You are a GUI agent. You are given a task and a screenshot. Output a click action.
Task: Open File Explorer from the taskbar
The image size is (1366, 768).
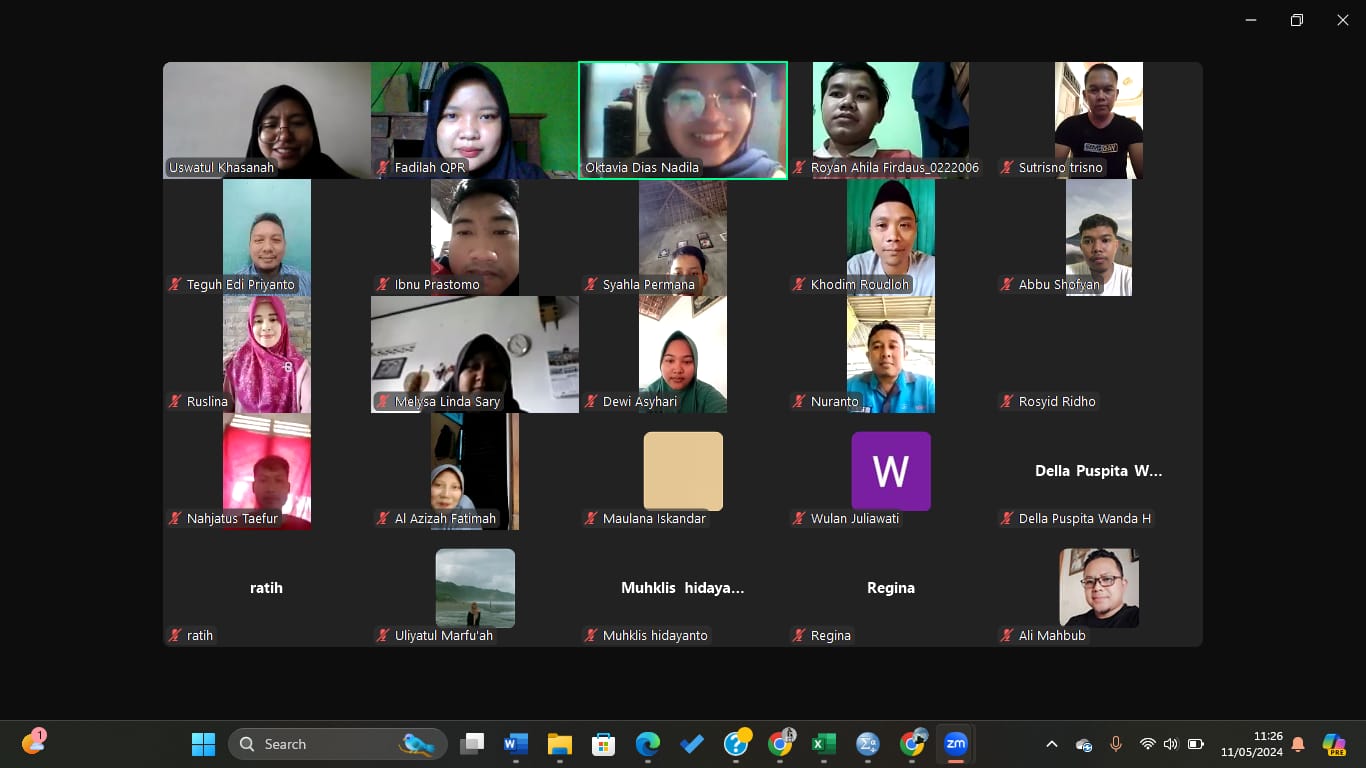pos(560,744)
